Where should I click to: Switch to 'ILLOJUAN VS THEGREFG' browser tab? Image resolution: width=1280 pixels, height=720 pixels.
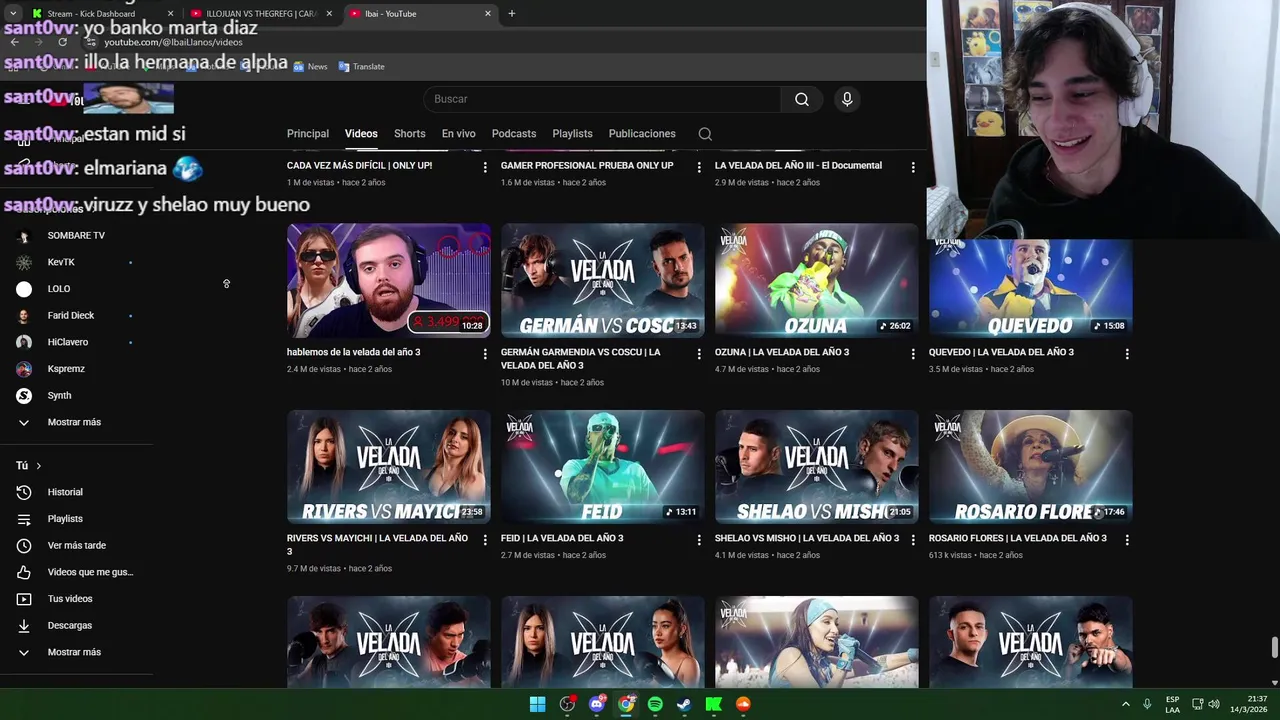260,14
